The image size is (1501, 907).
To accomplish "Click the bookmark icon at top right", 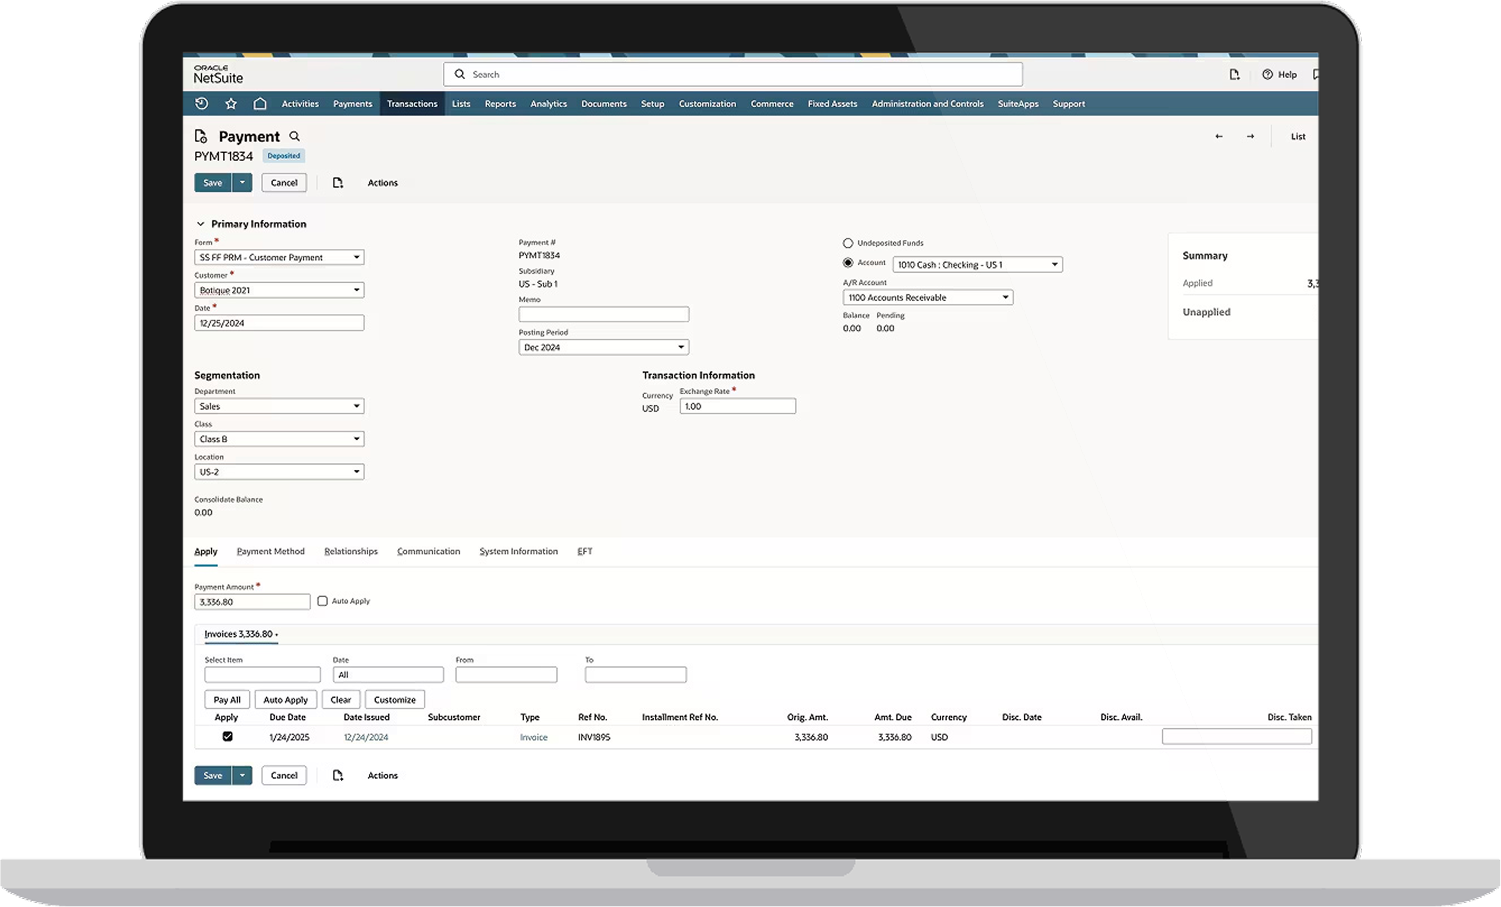I will coord(1314,74).
